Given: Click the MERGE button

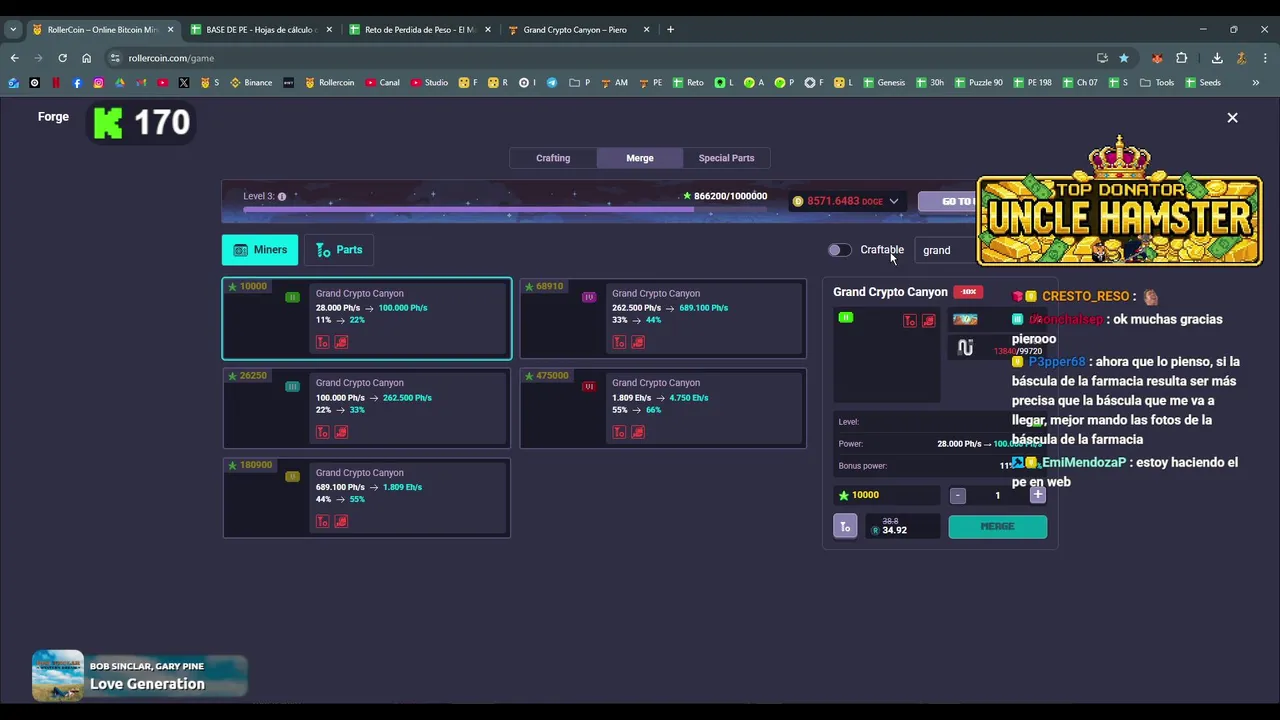Looking at the screenshot, I should pos(997,526).
